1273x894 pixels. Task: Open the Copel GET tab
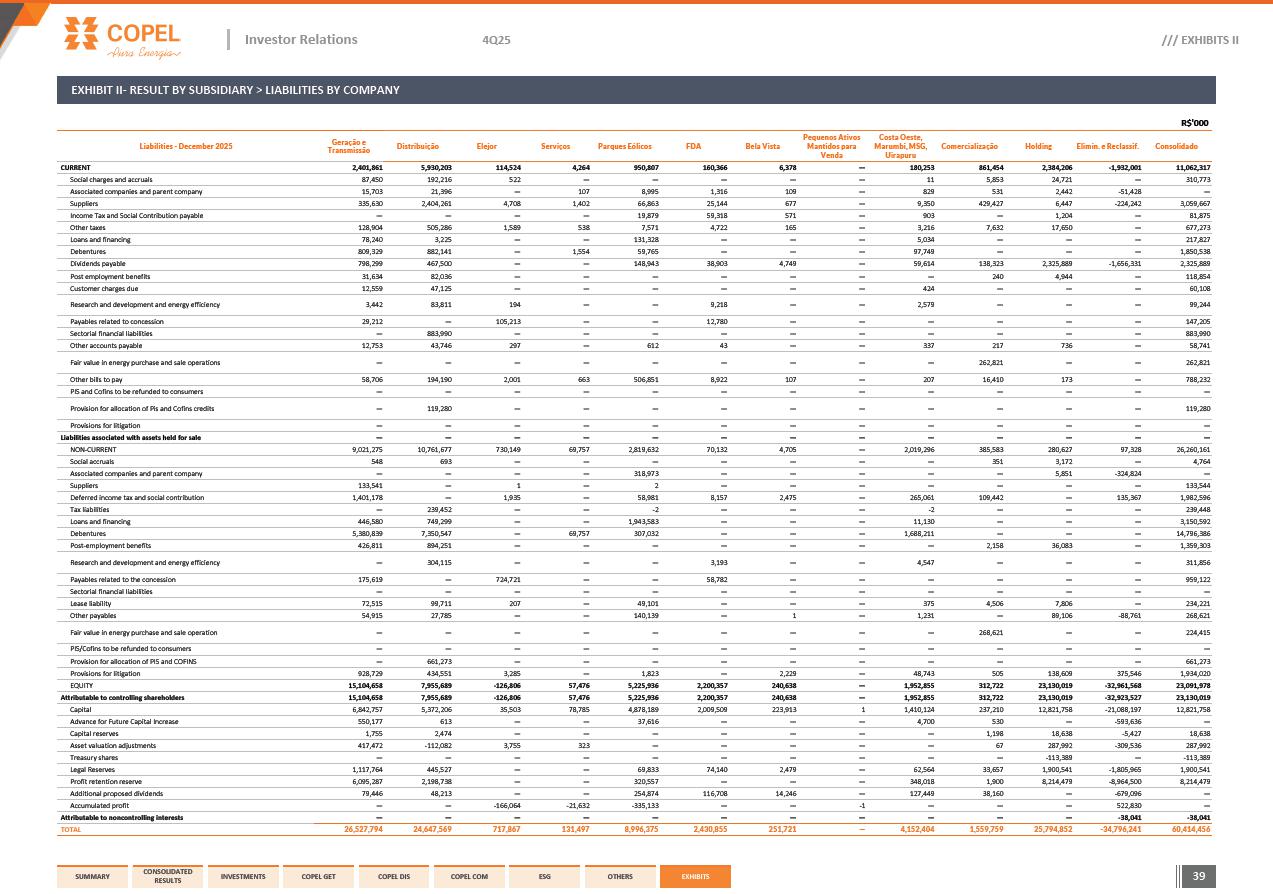pos(318,877)
